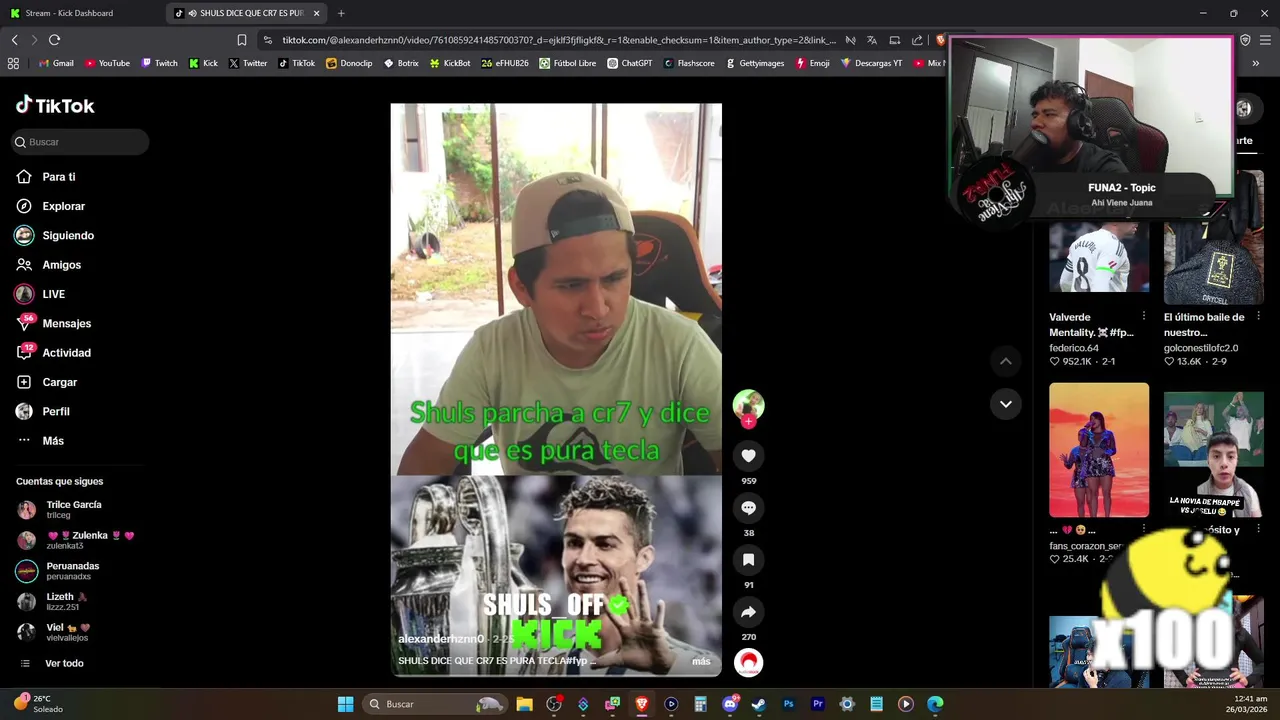Open Discord from taskbar
The width and height of the screenshot is (1280, 720).
730,704
